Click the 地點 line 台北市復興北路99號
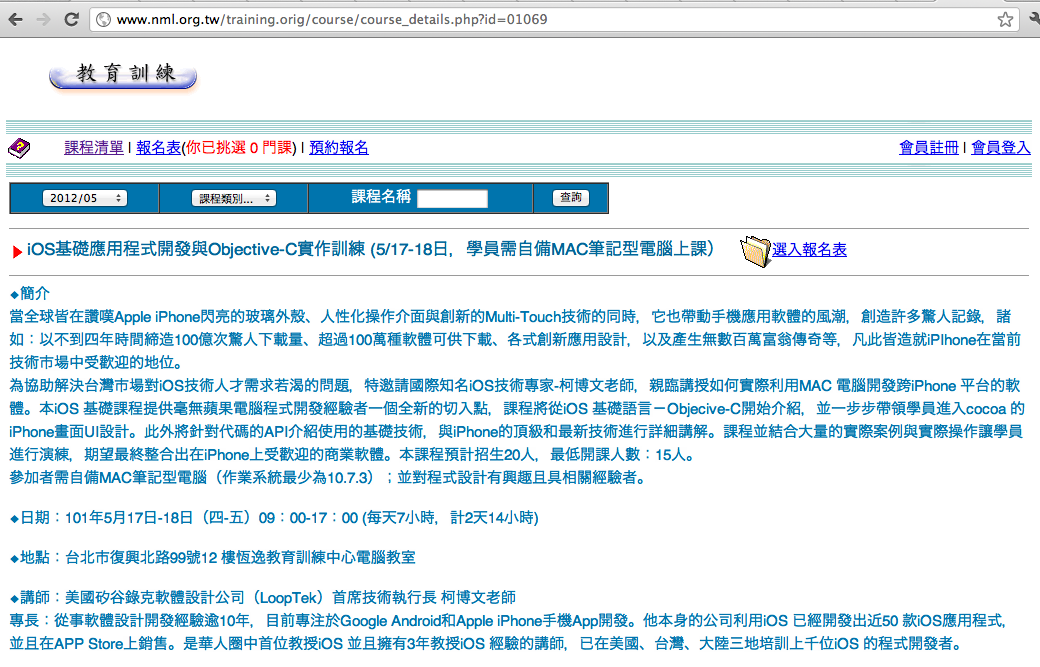 (x=212, y=558)
